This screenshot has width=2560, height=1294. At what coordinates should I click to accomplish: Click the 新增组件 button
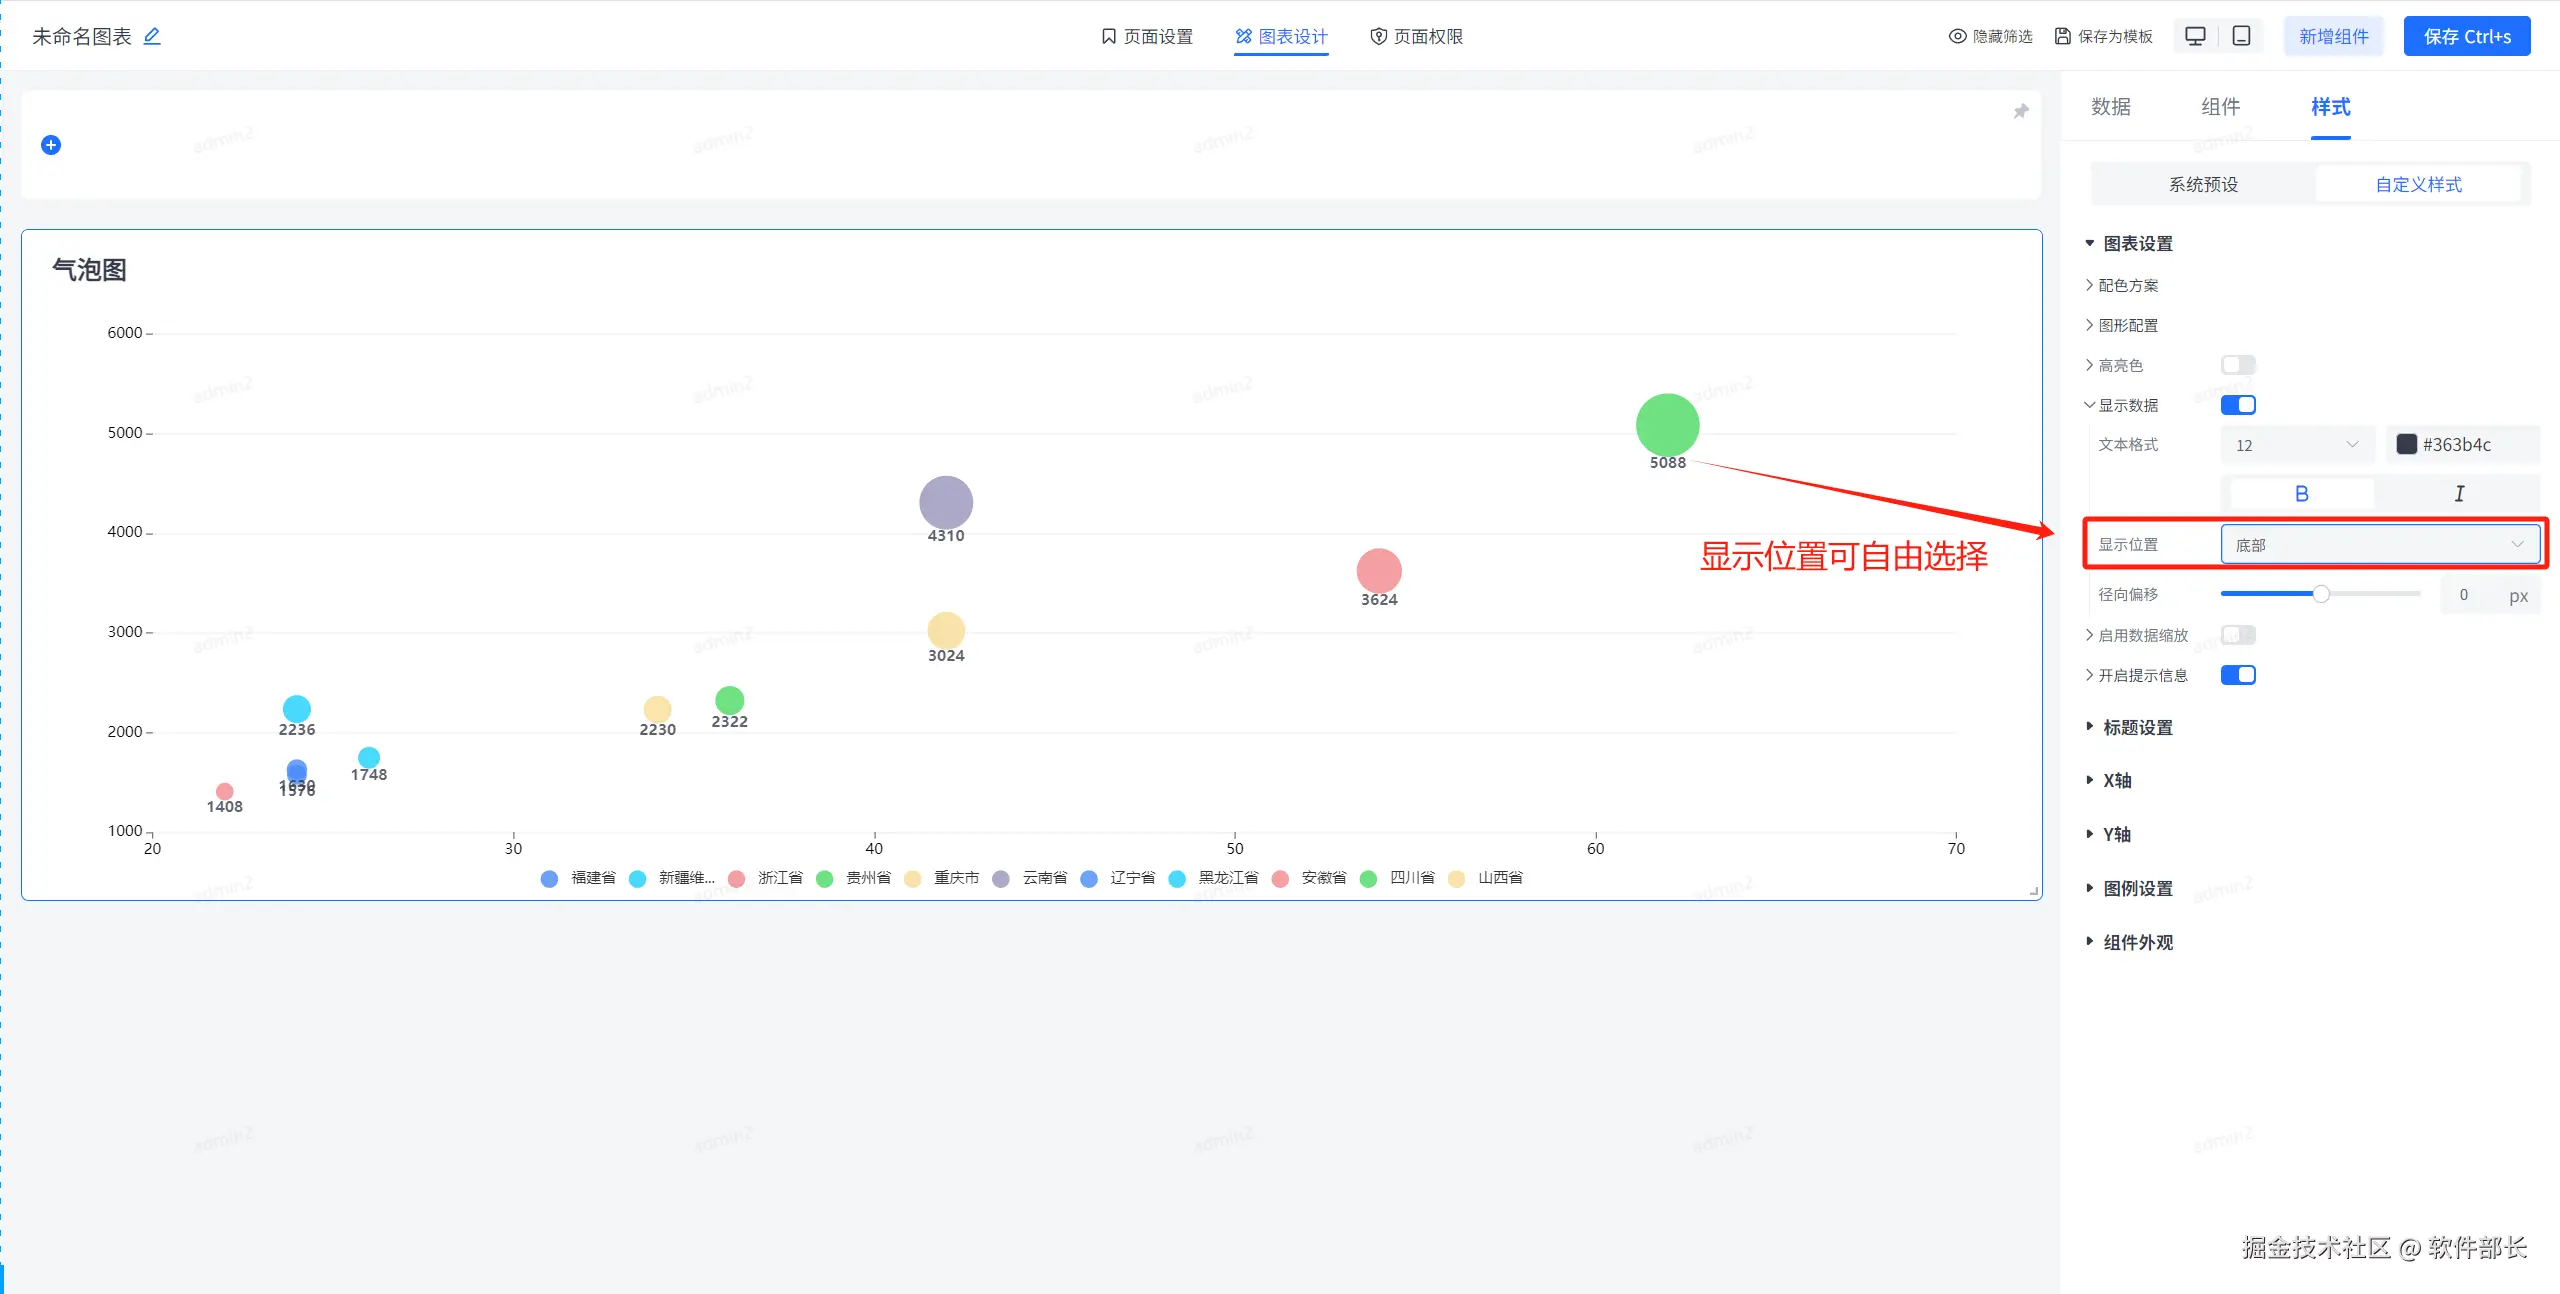2333,36
